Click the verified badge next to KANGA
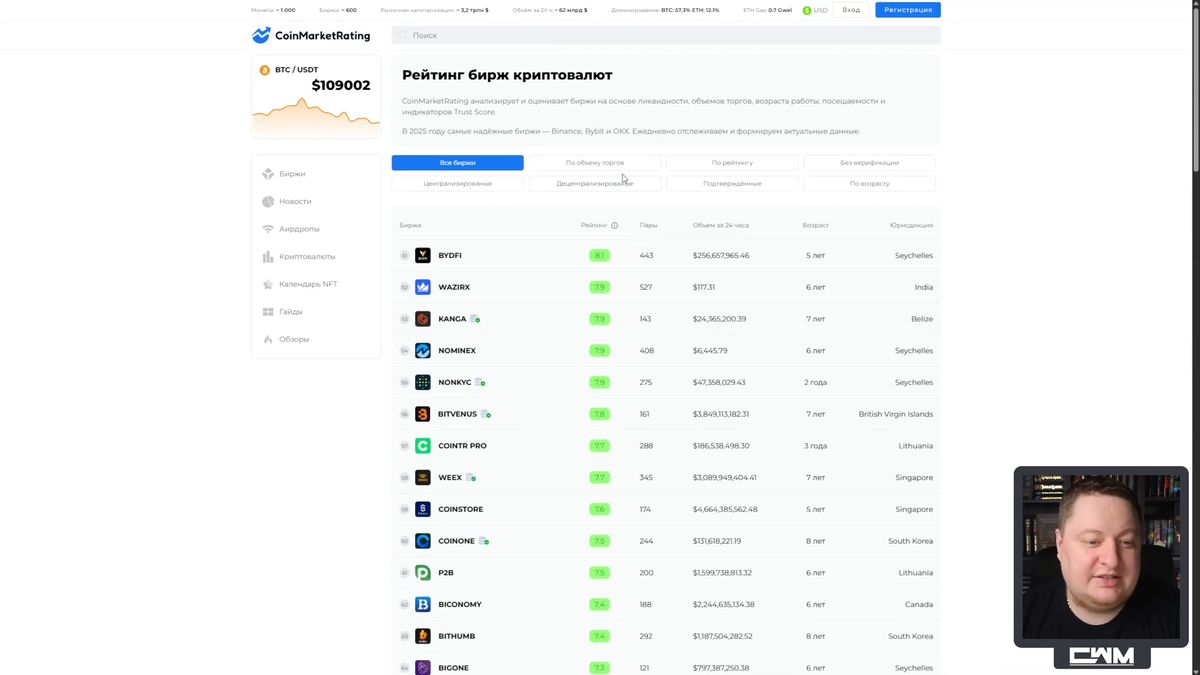Viewport: 1200px width, 675px height. click(476, 319)
